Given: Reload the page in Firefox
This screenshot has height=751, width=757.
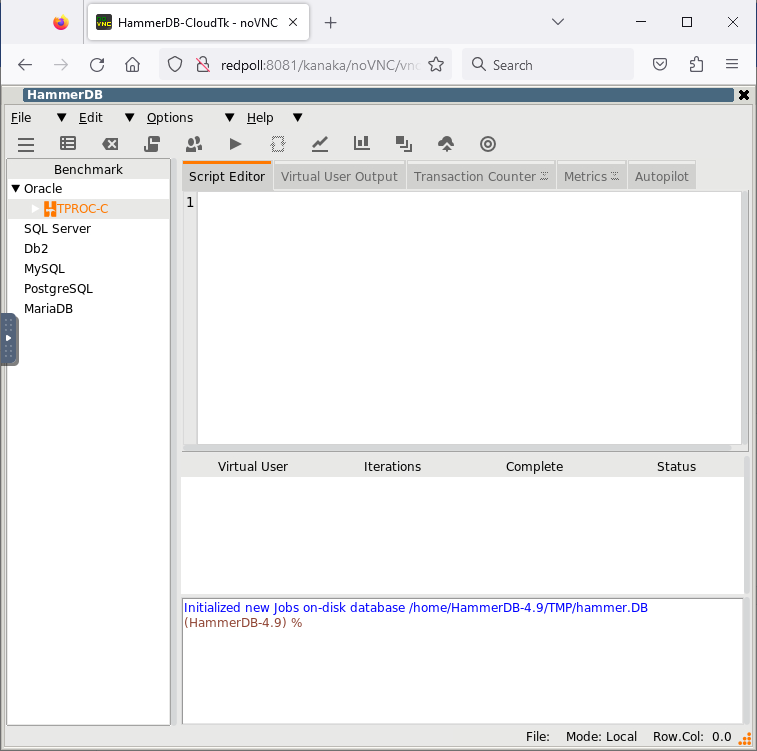Looking at the screenshot, I should [97, 65].
